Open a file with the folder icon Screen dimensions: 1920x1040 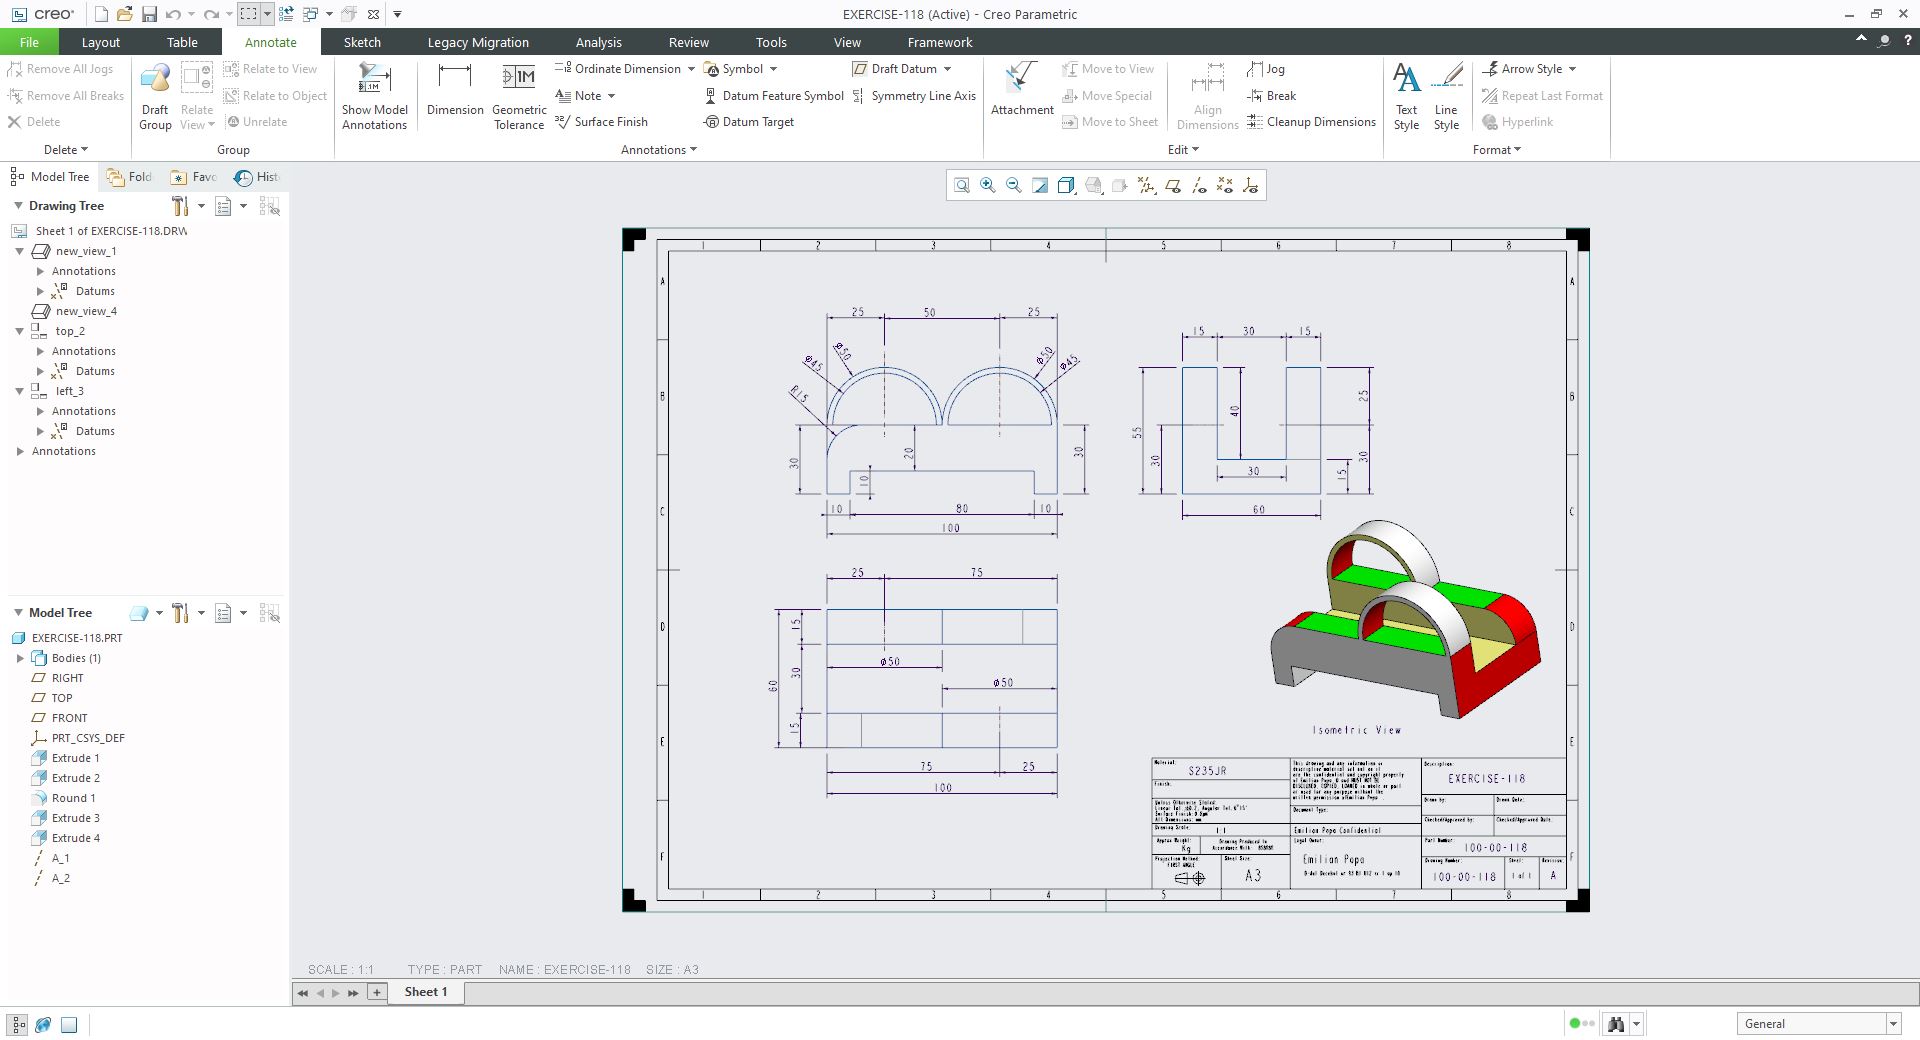125,14
